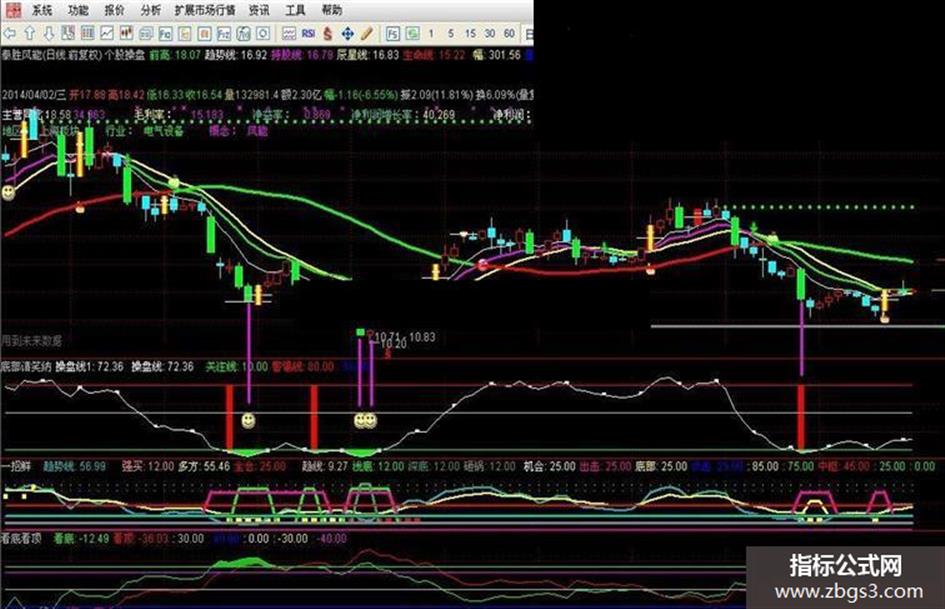Click the circle O toolbar icon

click(x=262, y=34)
